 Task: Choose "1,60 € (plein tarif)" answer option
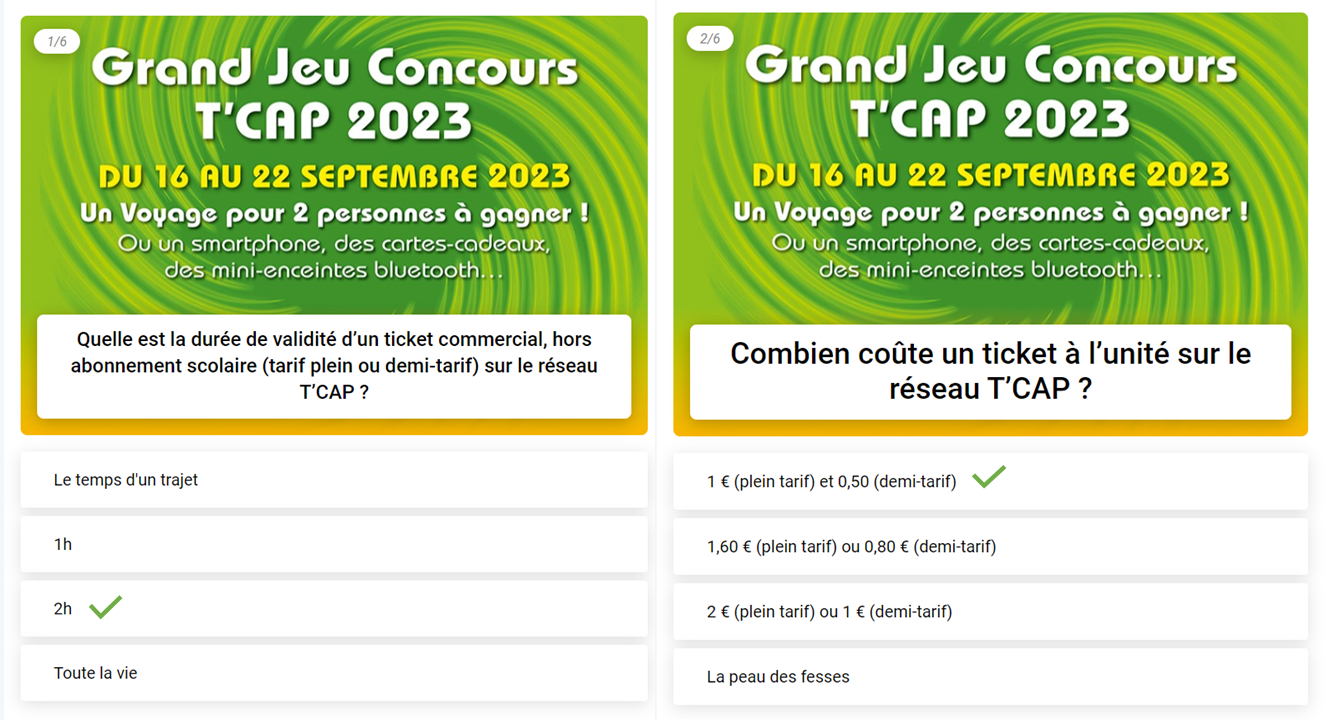pos(990,546)
